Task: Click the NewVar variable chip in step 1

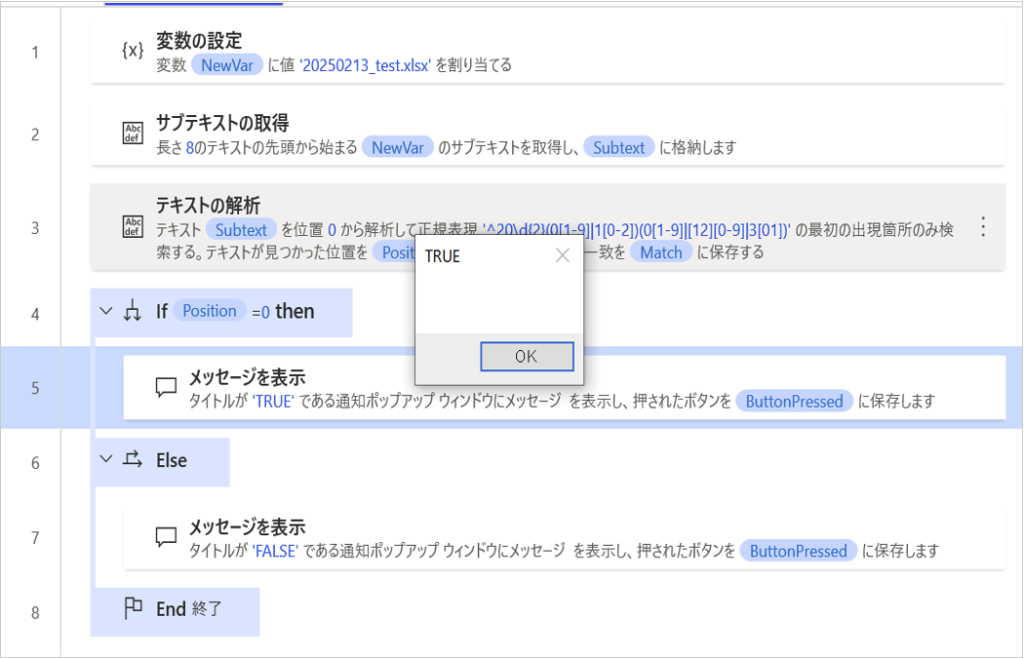Action: [x=228, y=66]
